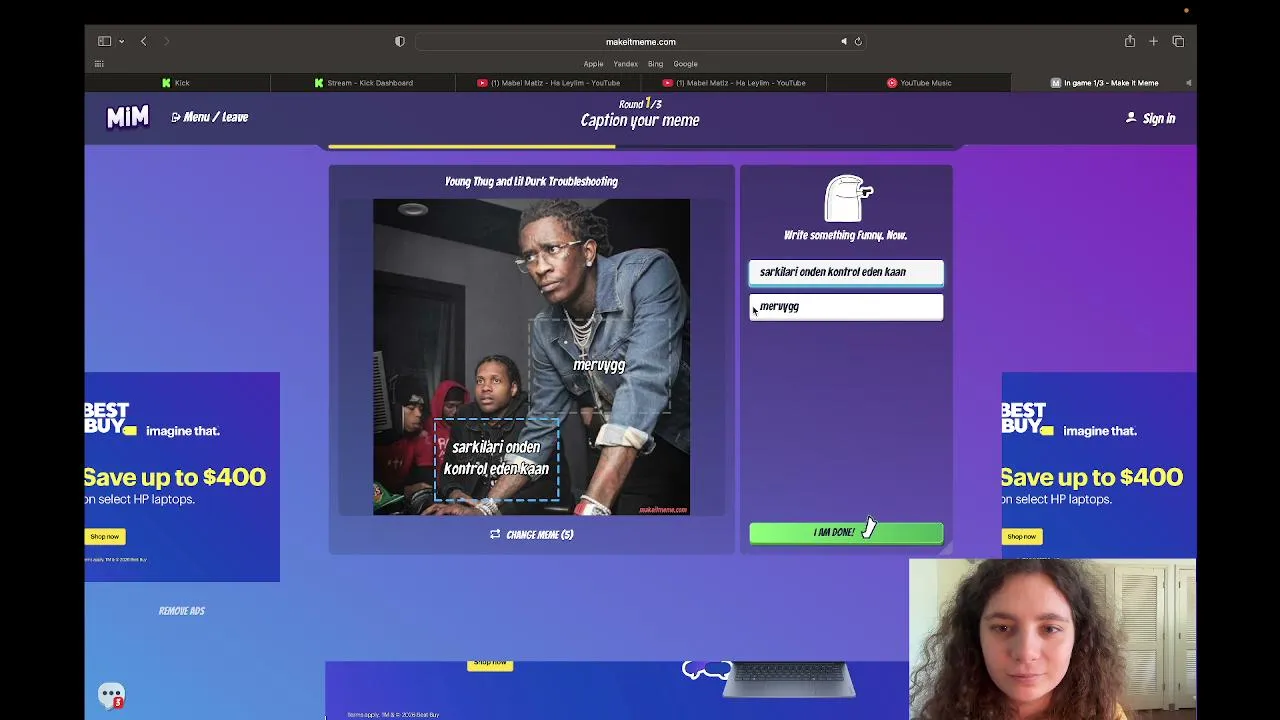Click the 'Caption your meme' heading
Viewport: 1280px width, 720px height.
tap(640, 121)
